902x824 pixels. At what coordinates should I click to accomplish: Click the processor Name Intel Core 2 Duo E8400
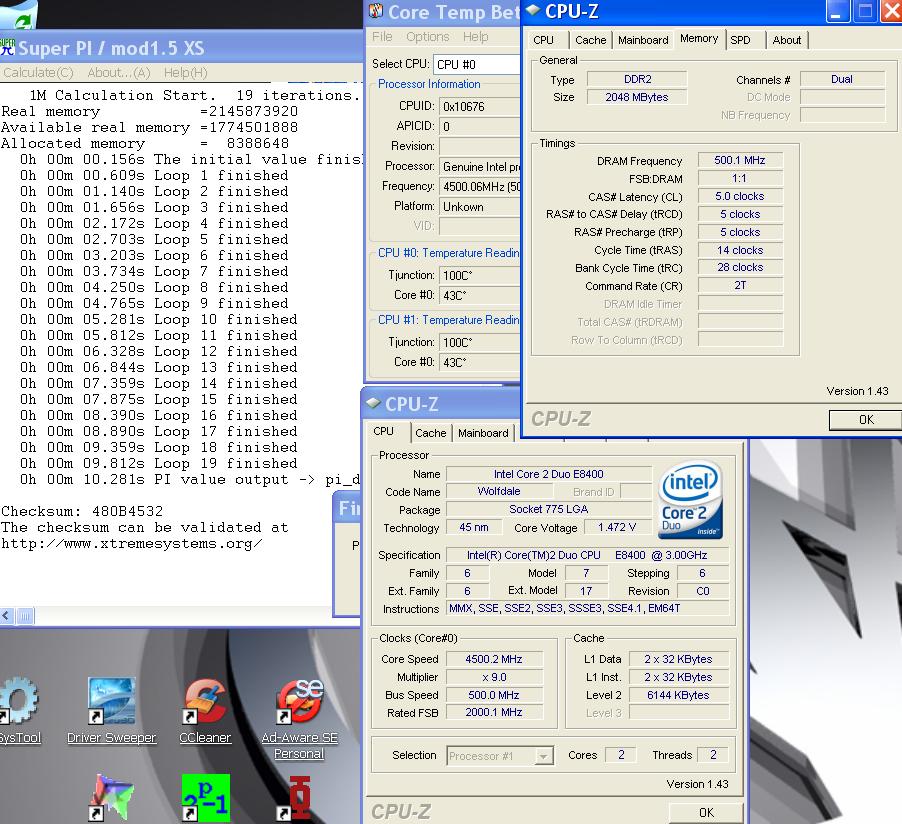[549, 474]
